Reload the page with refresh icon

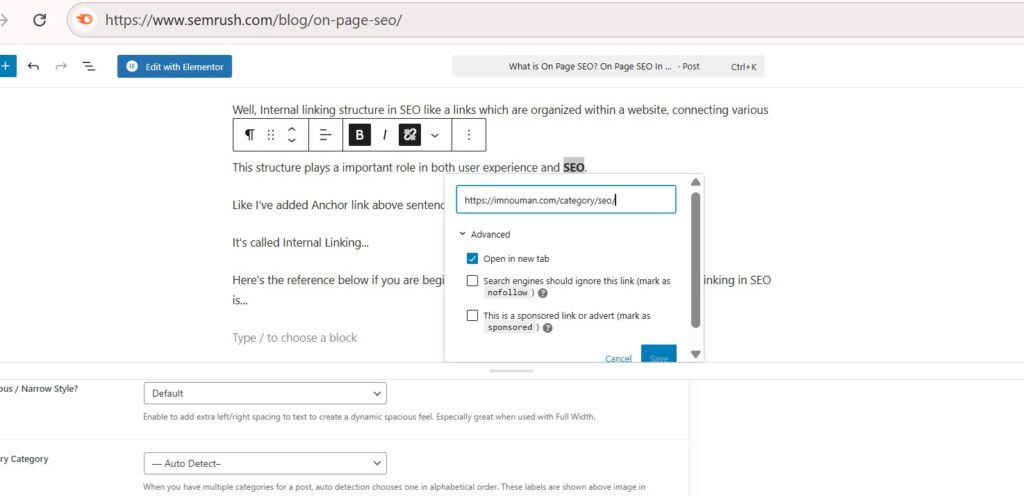pyautogui.click(x=40, y=20)
